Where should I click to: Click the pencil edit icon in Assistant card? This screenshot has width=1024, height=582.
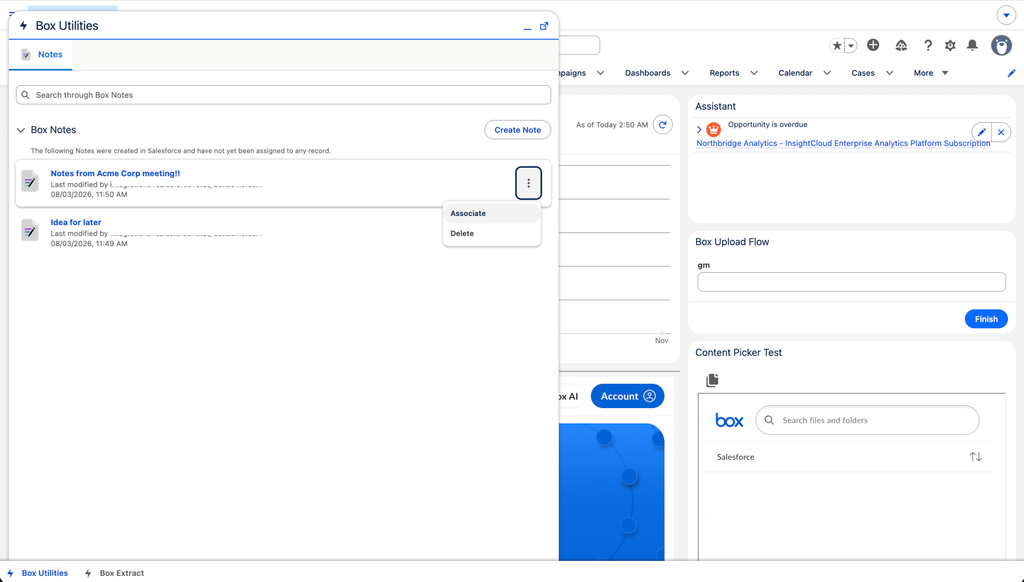click(982, 132)
